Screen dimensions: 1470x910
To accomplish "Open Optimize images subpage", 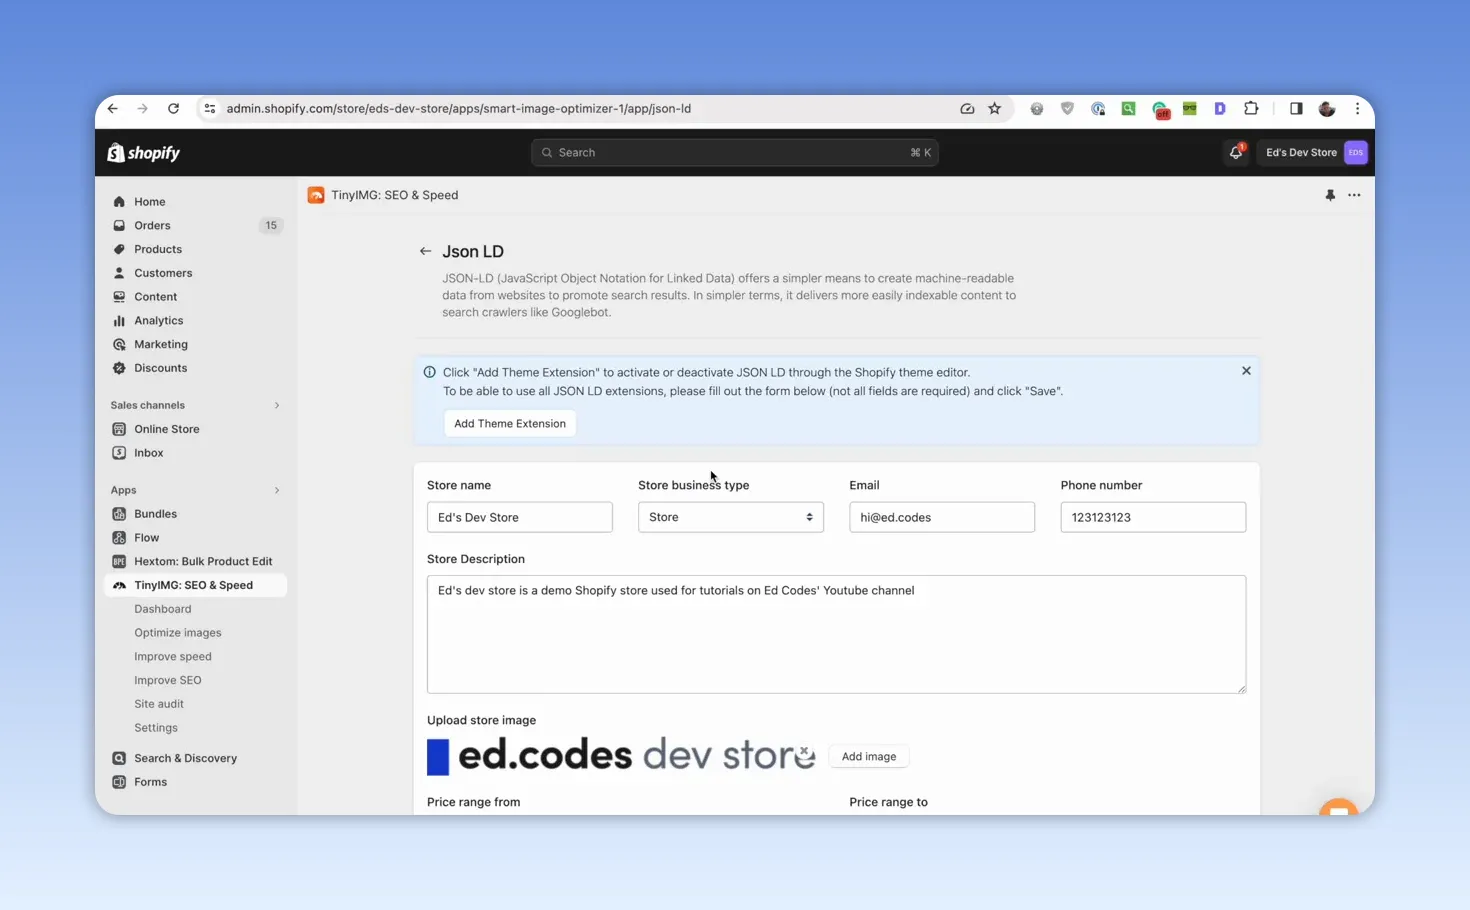I will click(x=178, y=633).
